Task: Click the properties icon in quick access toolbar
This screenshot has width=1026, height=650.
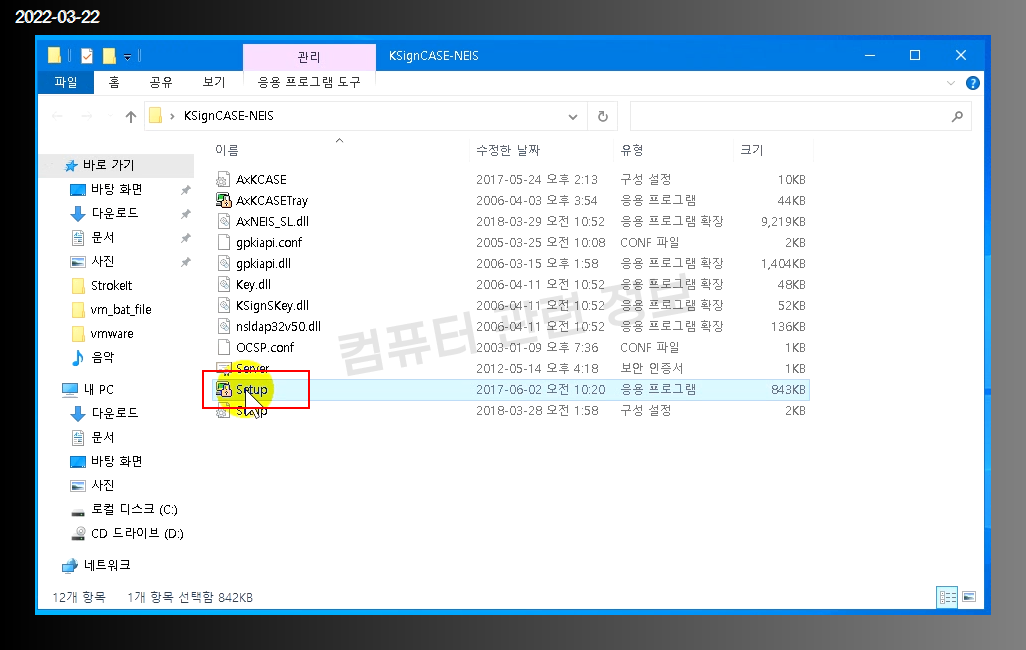Action: (86, 56)
